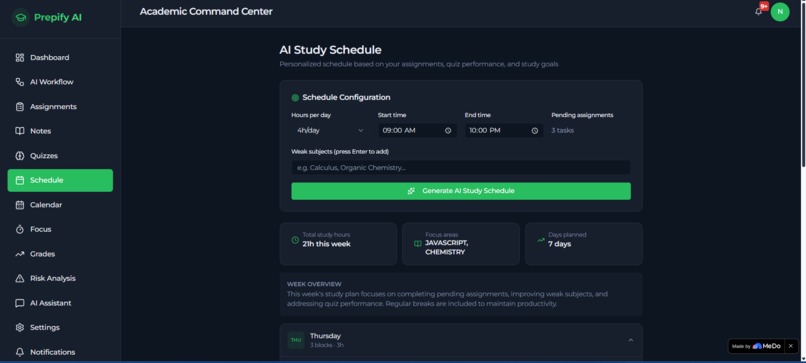Viewport: 806px width, 363px height.
Task: Click the 'WEEK OVERVIEW' heading
Action: click(x=314, y=284)
